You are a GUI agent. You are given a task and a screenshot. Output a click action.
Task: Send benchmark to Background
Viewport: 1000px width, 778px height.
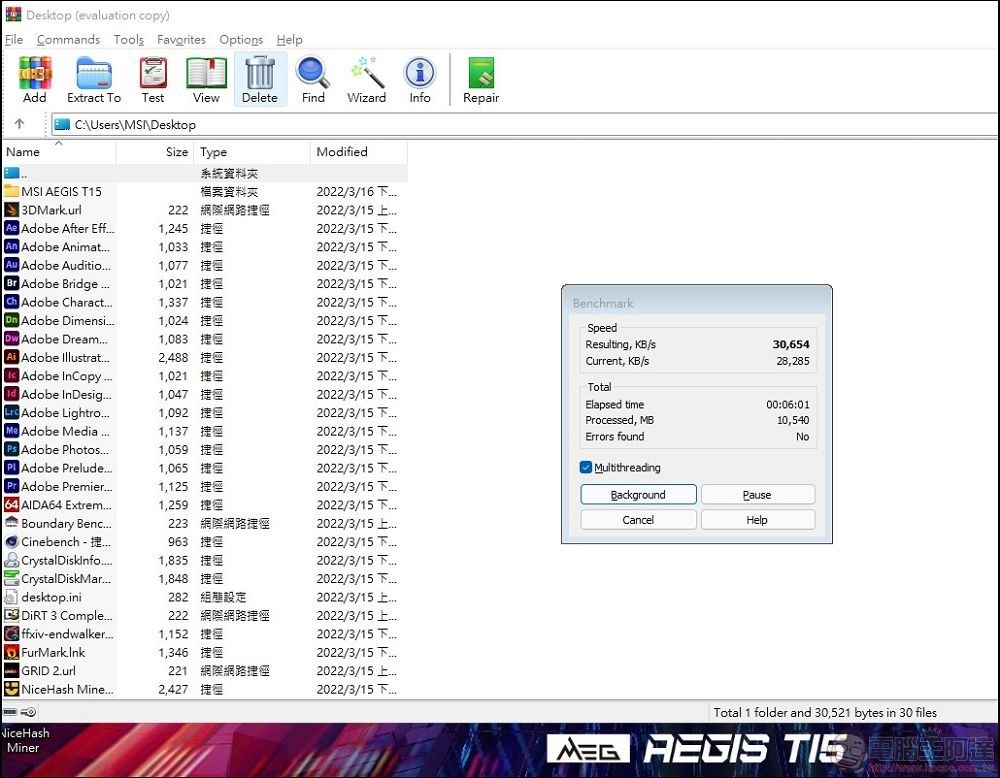pos(637,494)
